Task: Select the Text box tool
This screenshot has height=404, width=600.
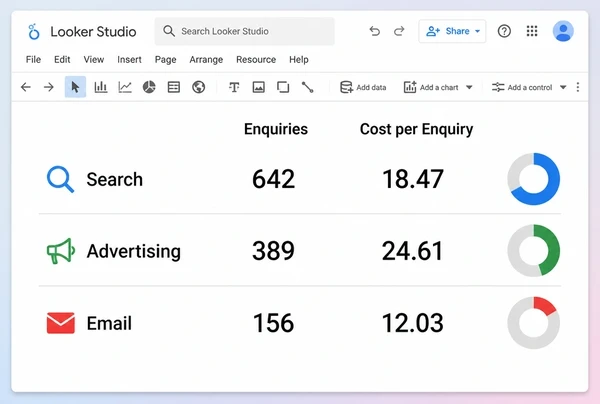Action: tap(234, 87)
